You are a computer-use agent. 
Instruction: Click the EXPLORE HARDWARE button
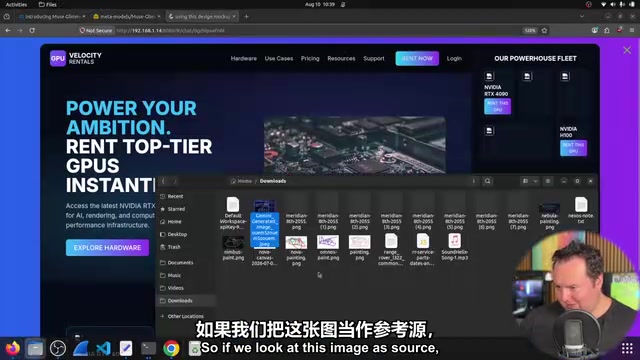(107, 248)
